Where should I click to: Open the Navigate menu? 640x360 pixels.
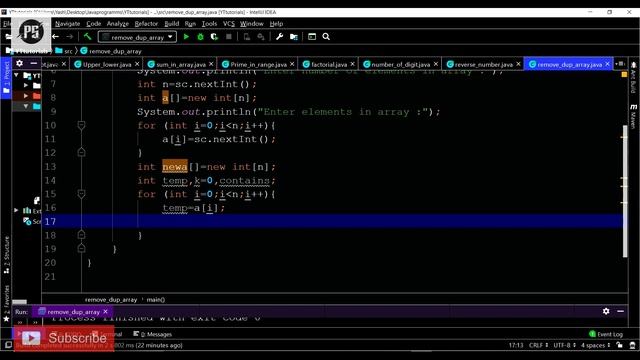pyautogui.click(x=67, y=24)
